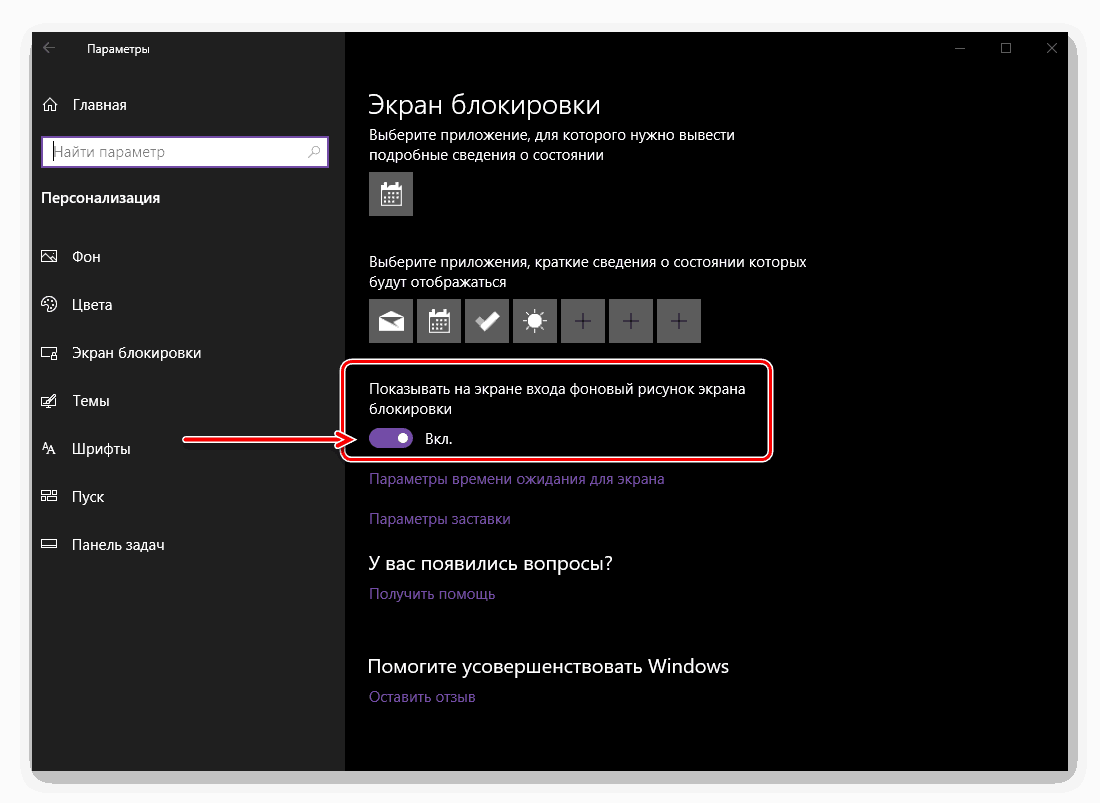Select Экран блокировки in the sidebar
Screen dimensions: 1100x803
(136, 353)
